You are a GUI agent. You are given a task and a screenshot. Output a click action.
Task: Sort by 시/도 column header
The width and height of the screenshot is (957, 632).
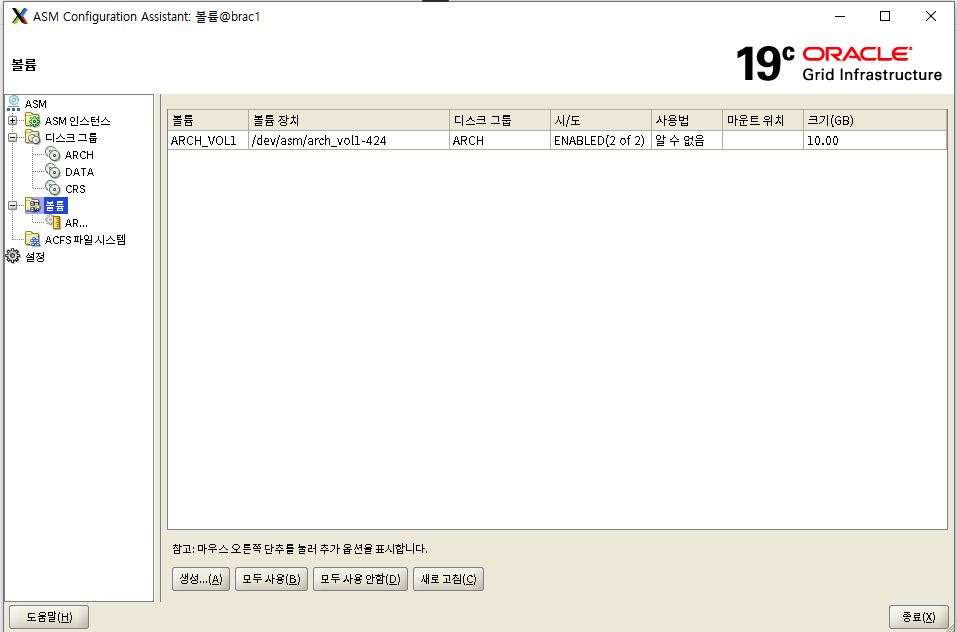[x=601, y=120]
